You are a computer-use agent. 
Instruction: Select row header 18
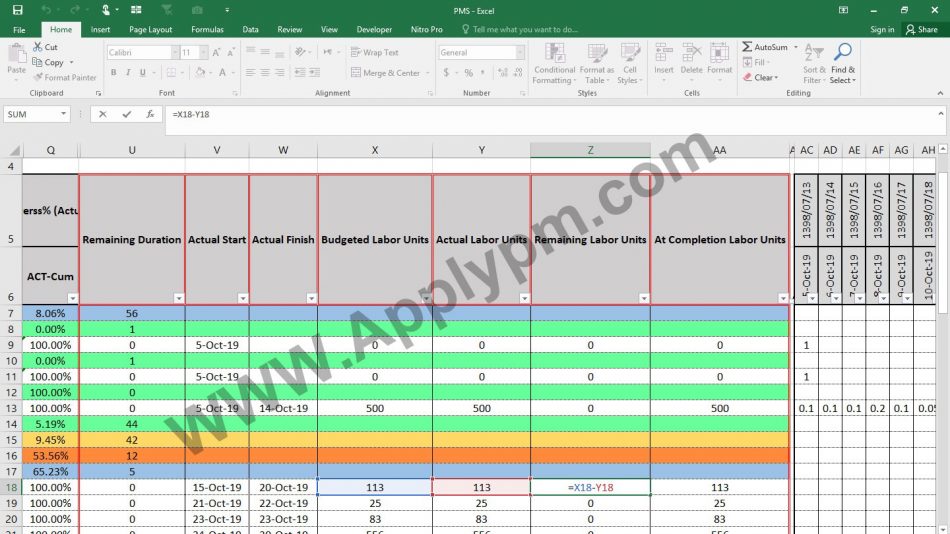[x=11, y=487]
